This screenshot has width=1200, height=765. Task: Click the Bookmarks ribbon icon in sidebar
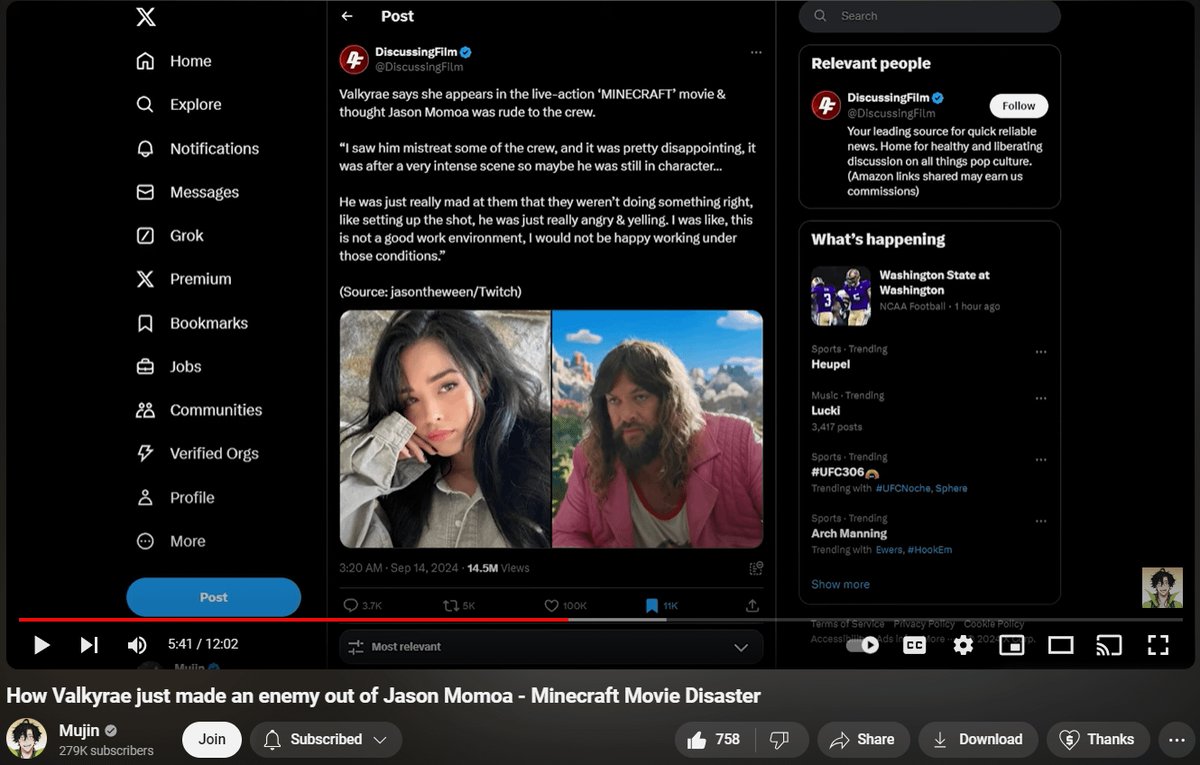coord(145,323)
